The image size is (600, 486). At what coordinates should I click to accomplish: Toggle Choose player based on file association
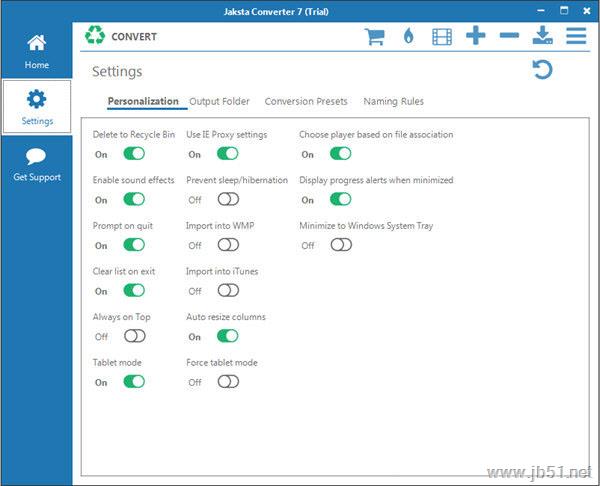(341, 154)
